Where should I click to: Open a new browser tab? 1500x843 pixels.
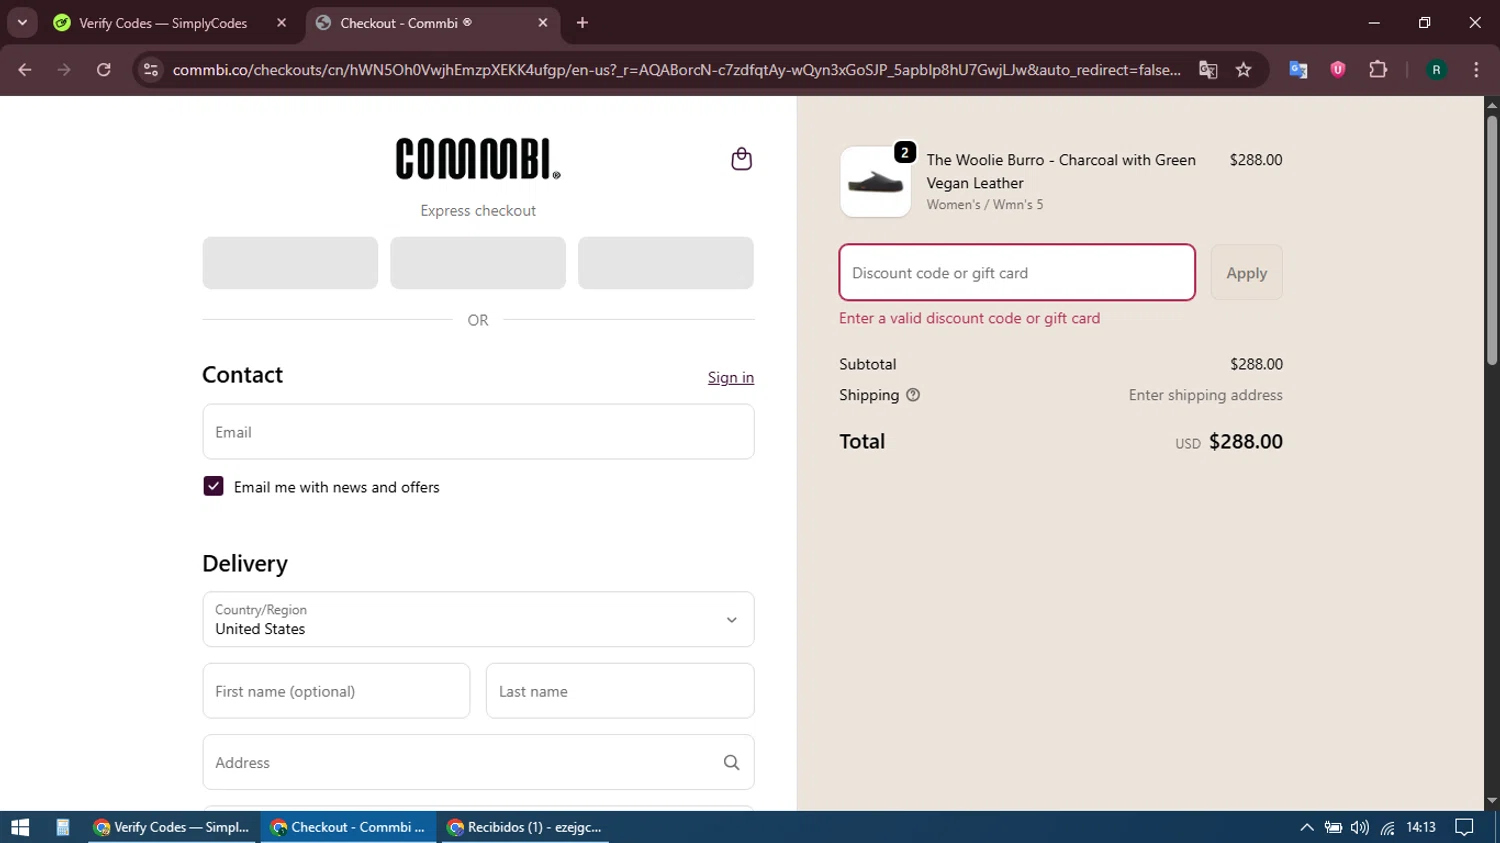(582, 23)
